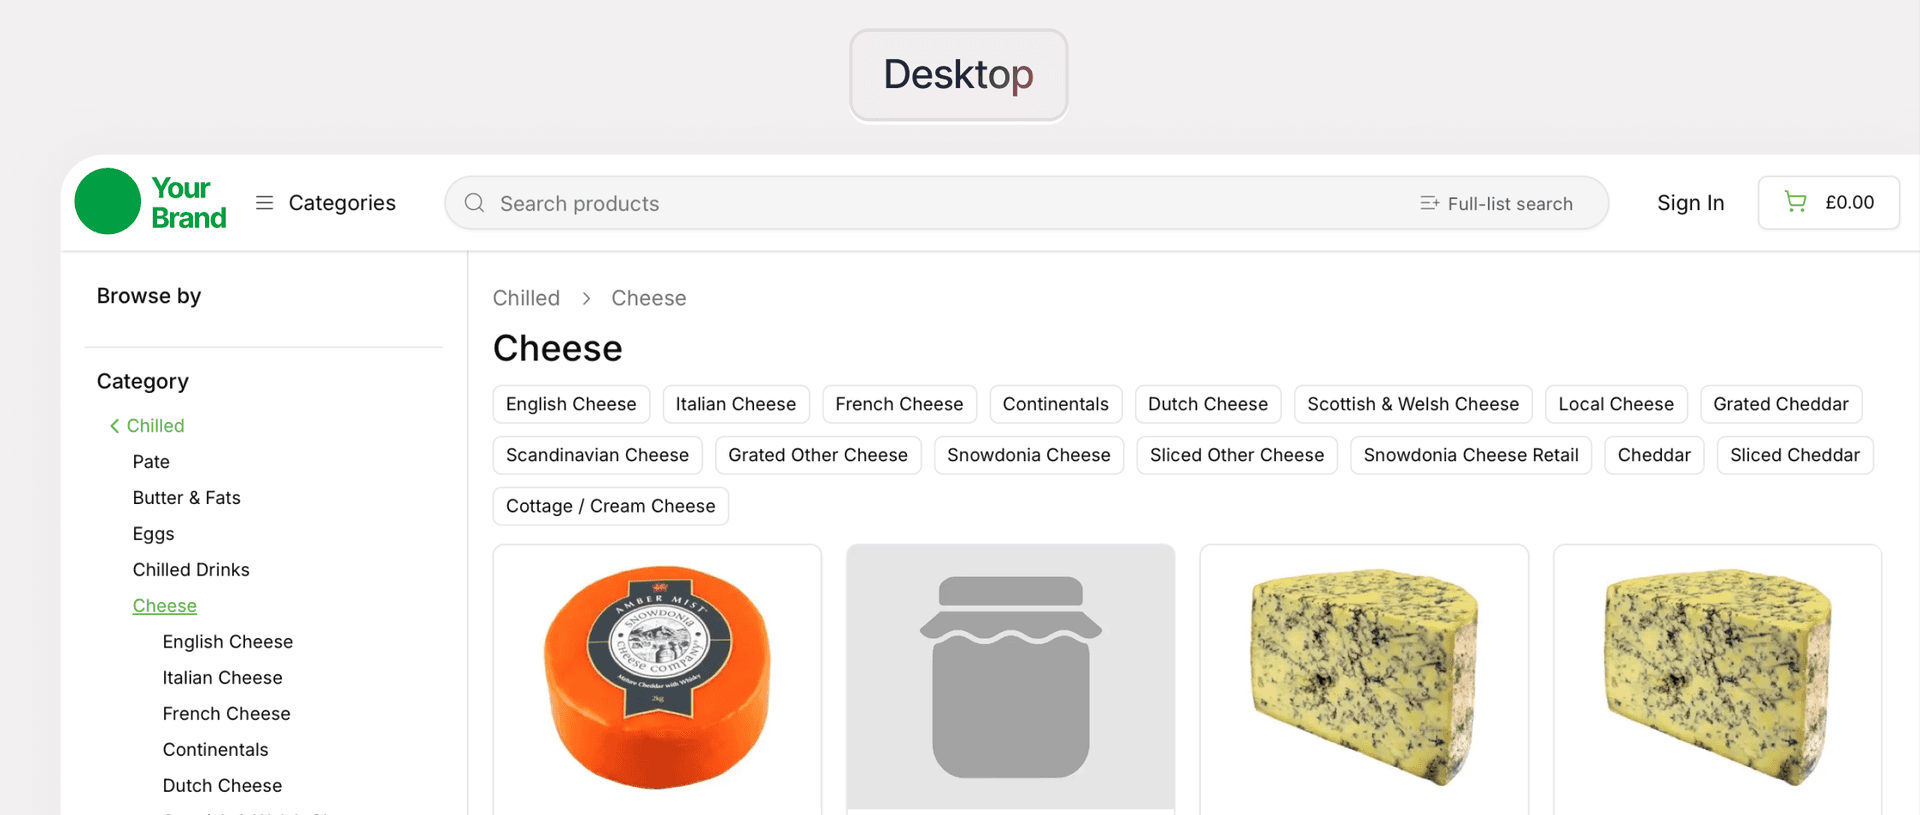Click the search magnifier icon
The width and height of the screenshot is (1920, 815).
click(475, 203)
